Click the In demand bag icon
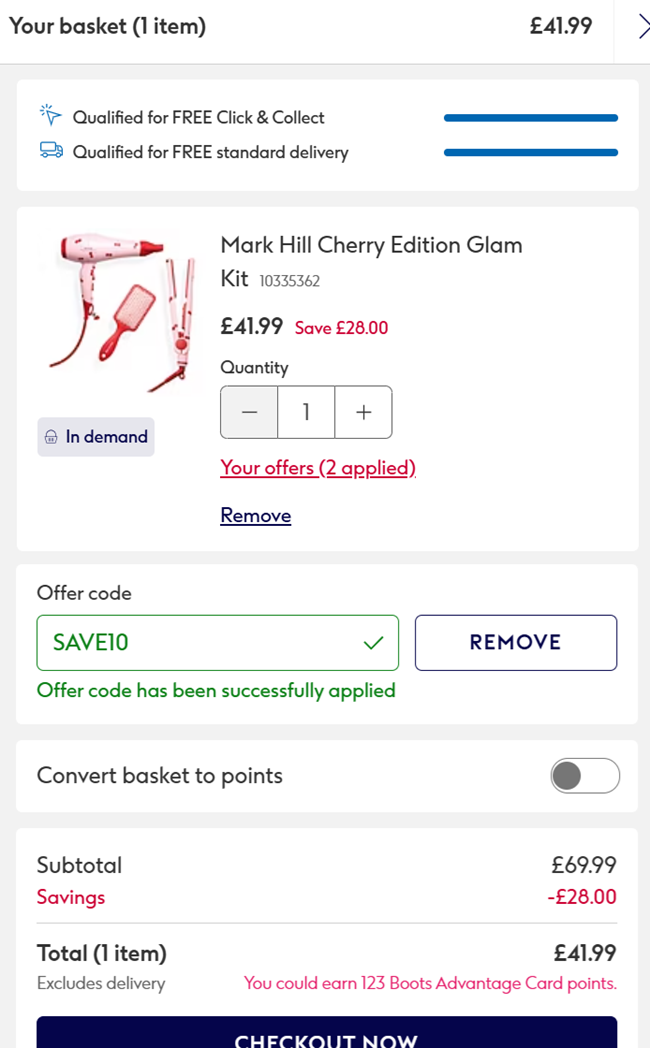Viewport: 650px width, 1048px height. [x=53, y=436]
